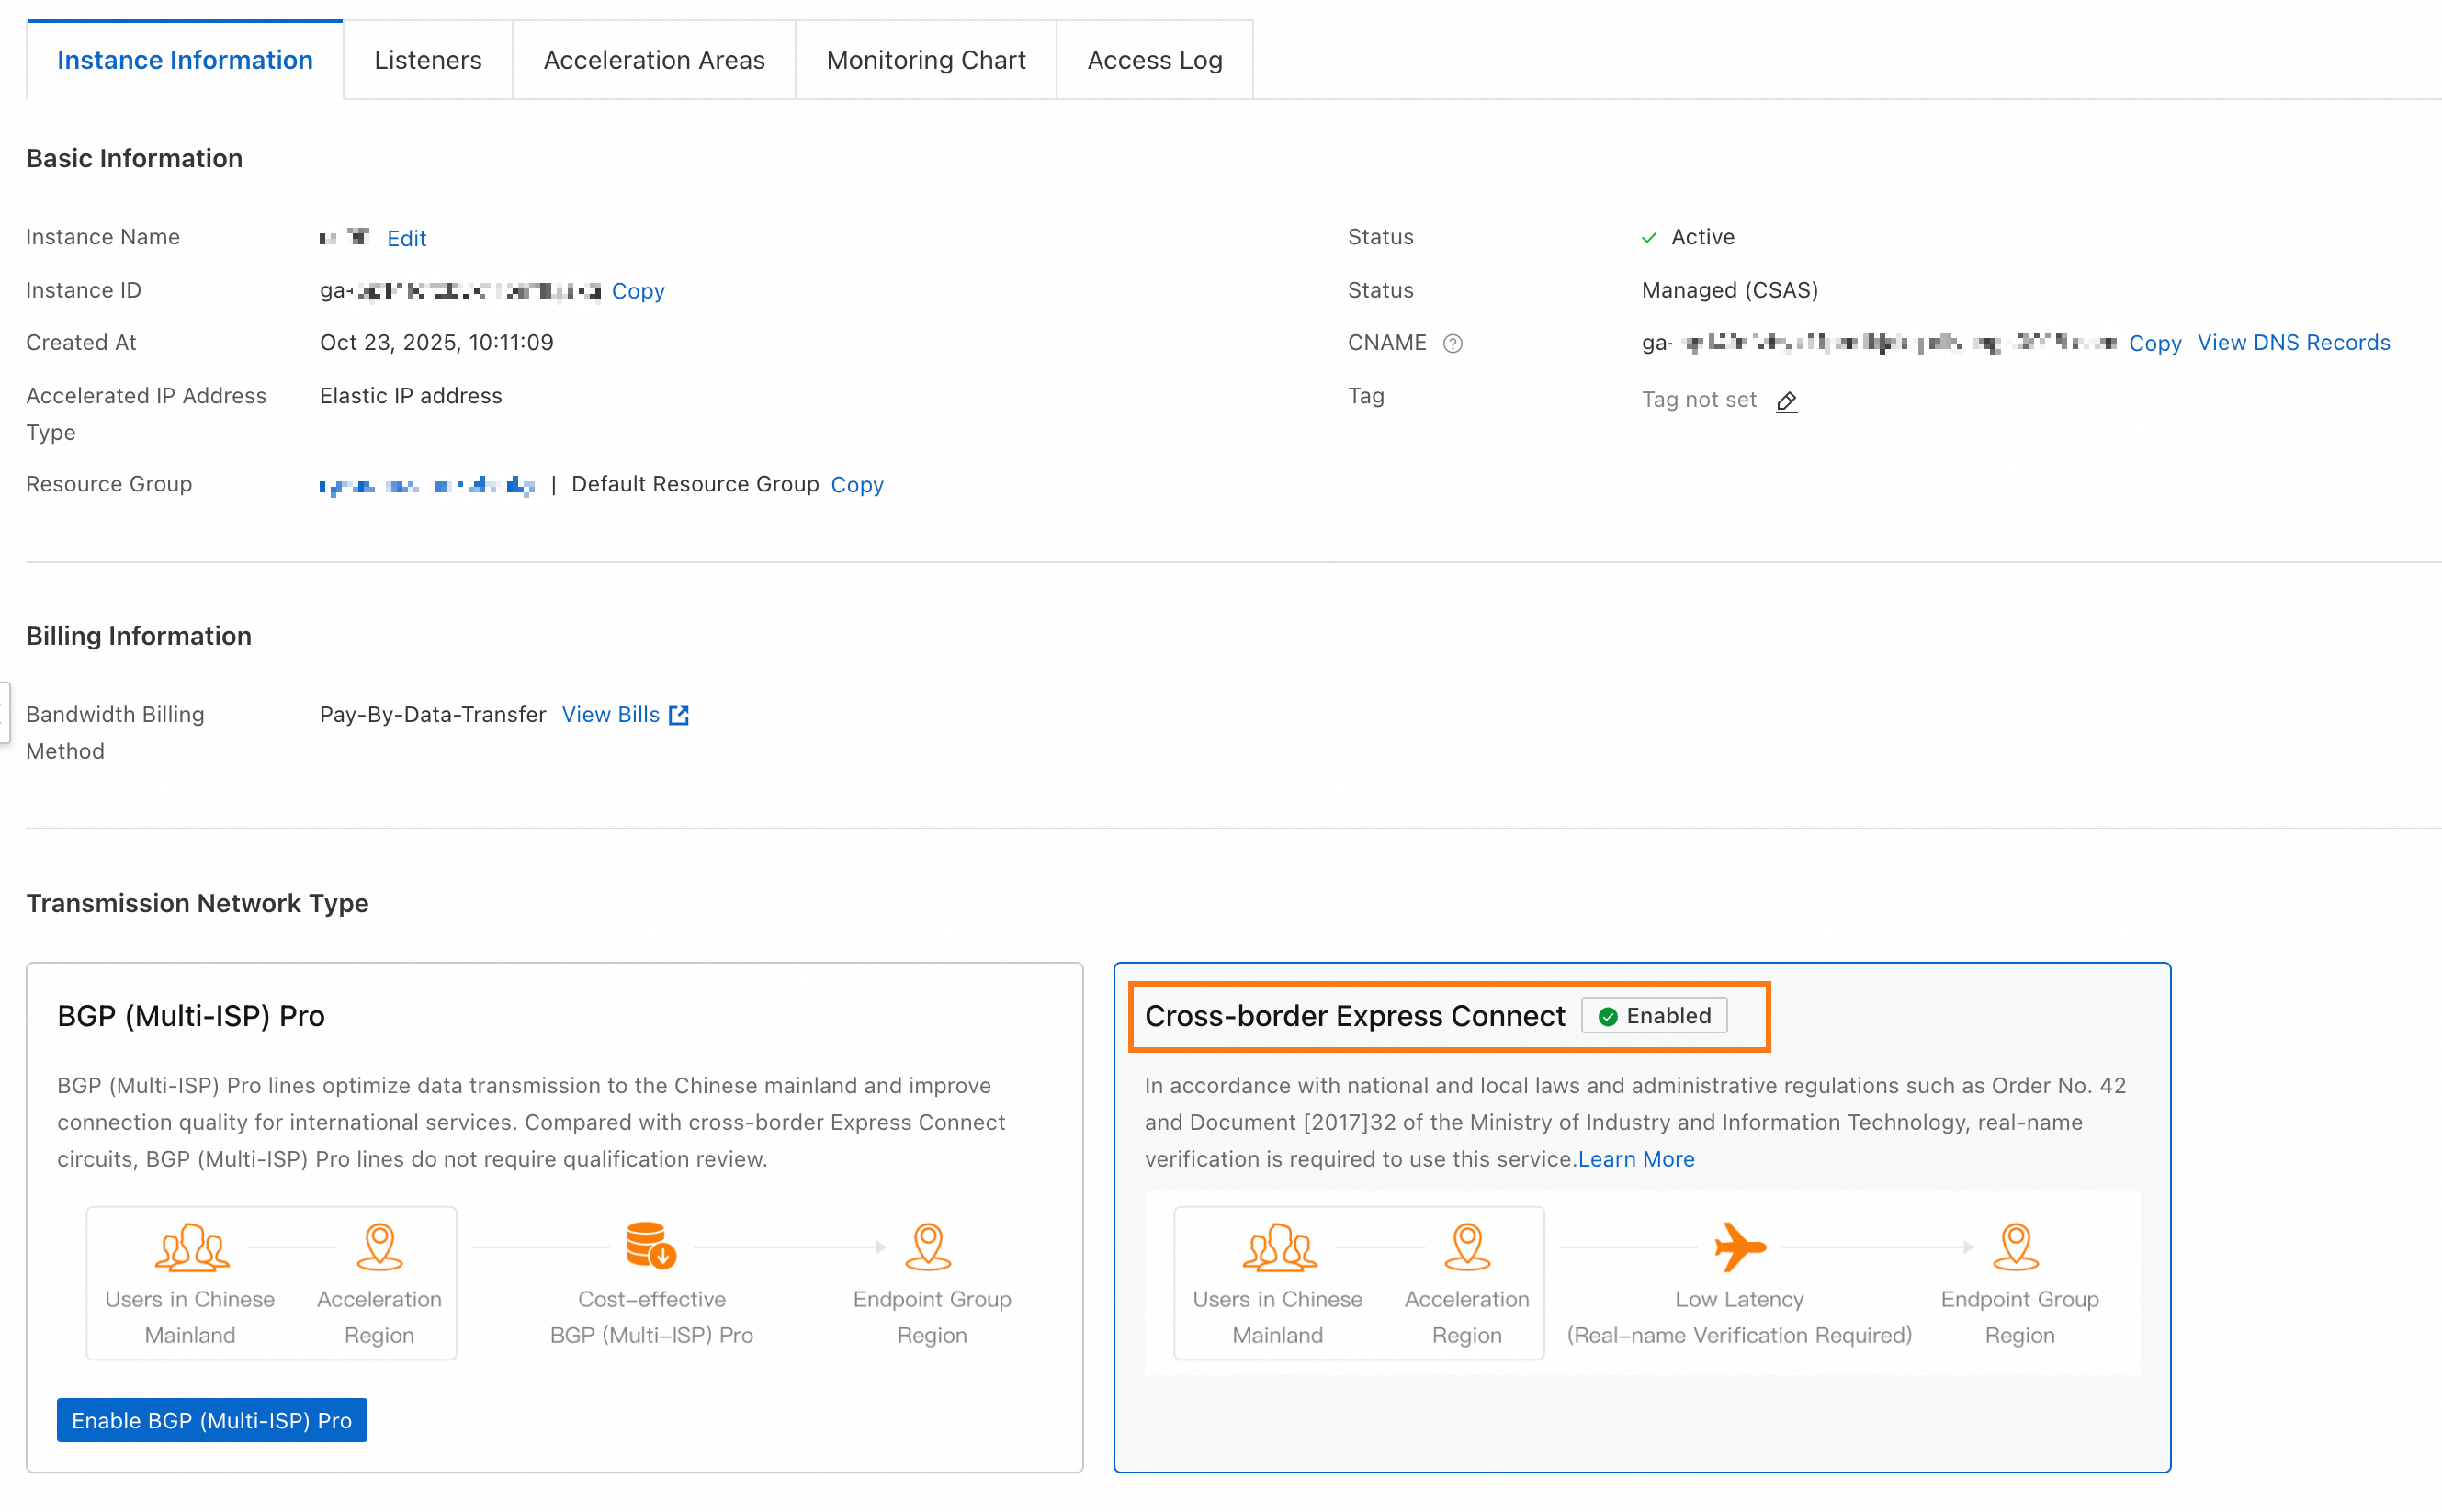Open the Listeners tab
Viewport: 2442px width, 1512px height.
428,60
